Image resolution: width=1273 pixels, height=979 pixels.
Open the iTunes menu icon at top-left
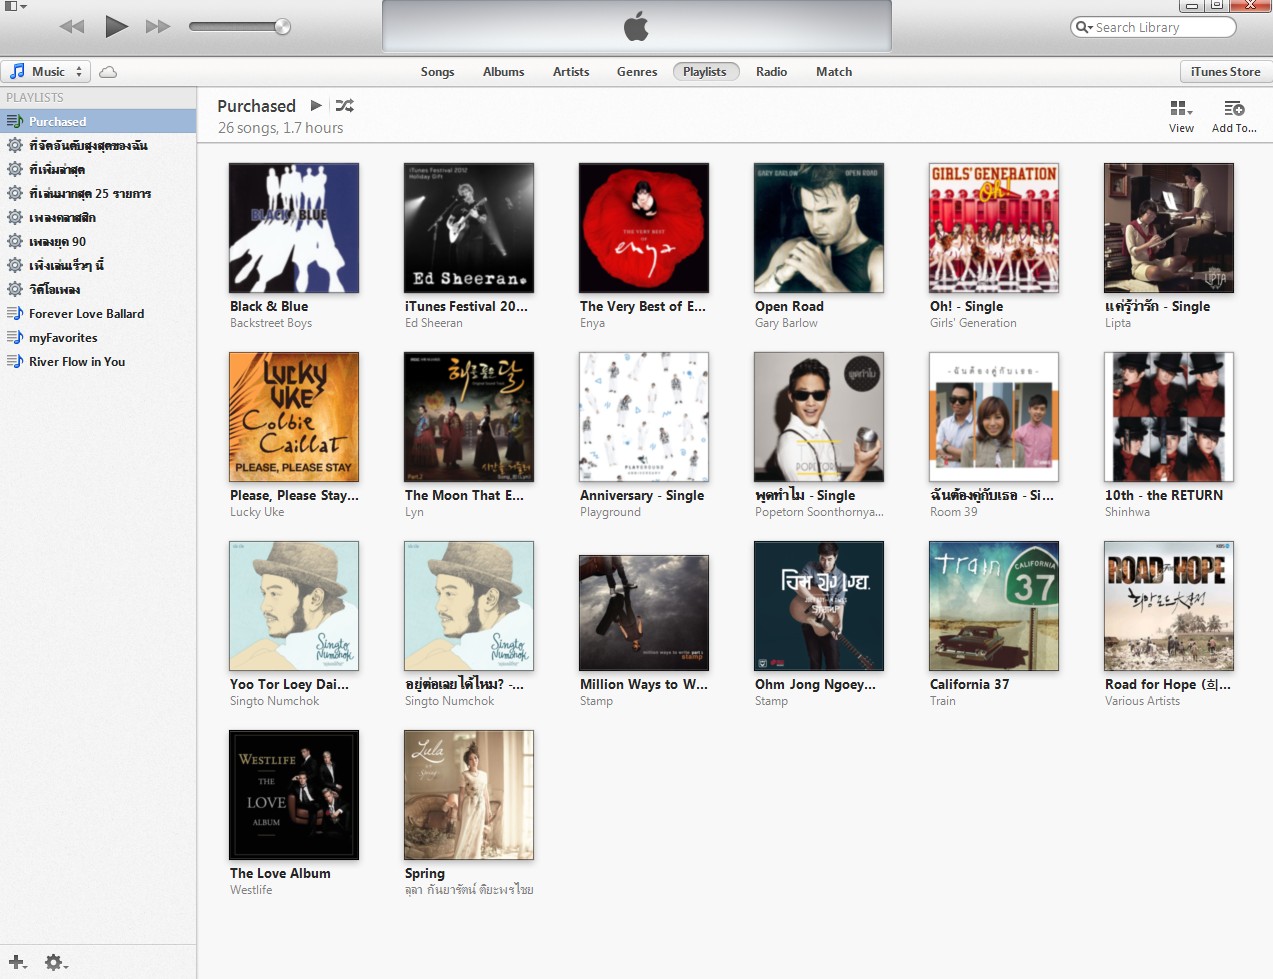[x=15, y=5]
